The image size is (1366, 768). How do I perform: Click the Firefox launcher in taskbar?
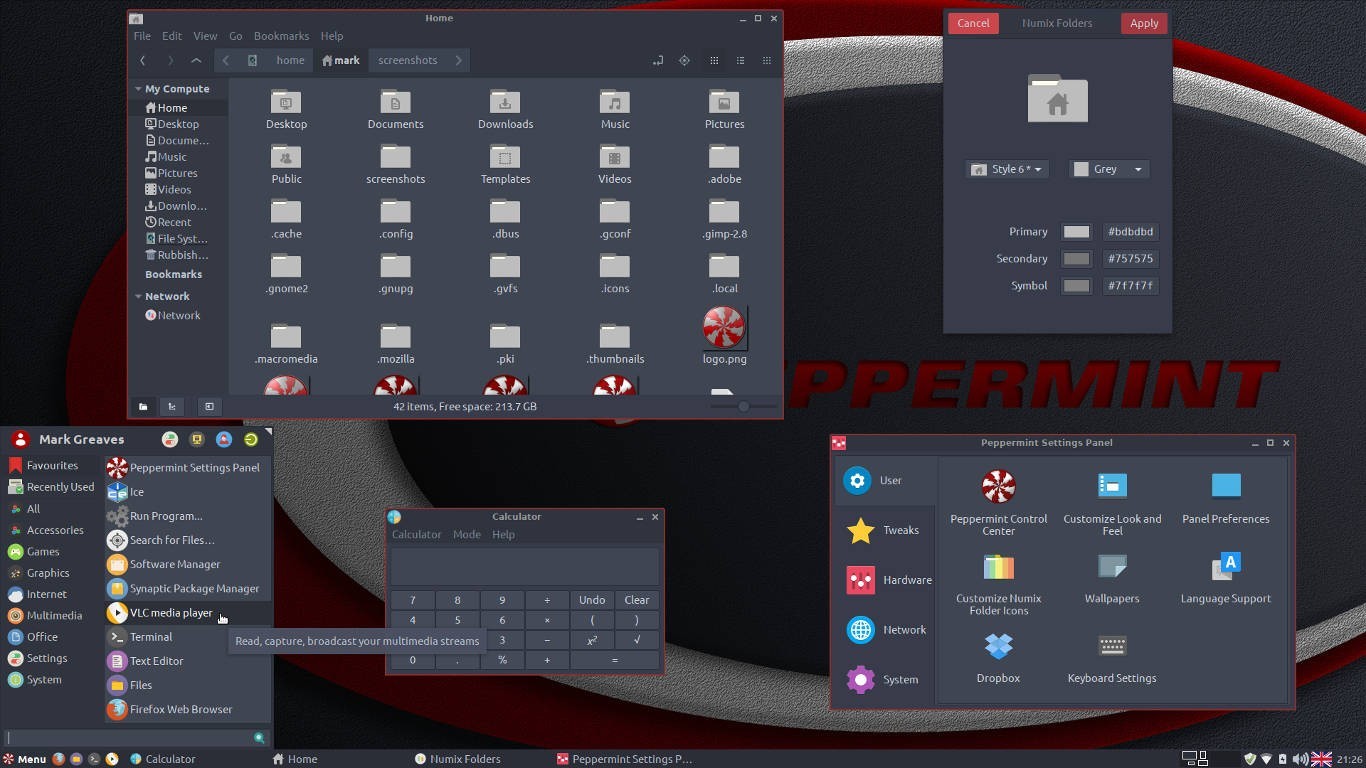point(59,759)
